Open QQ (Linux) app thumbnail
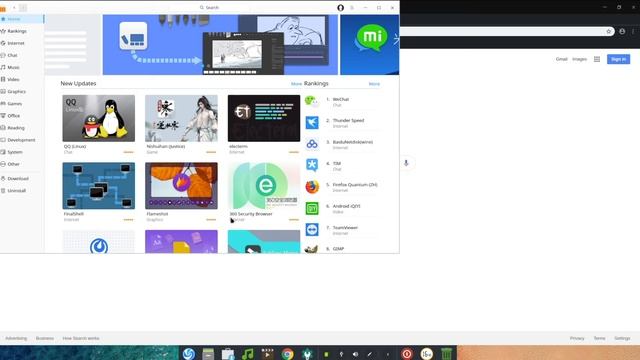The width and height of the screenshot is (640, 360). pos(98,118)
